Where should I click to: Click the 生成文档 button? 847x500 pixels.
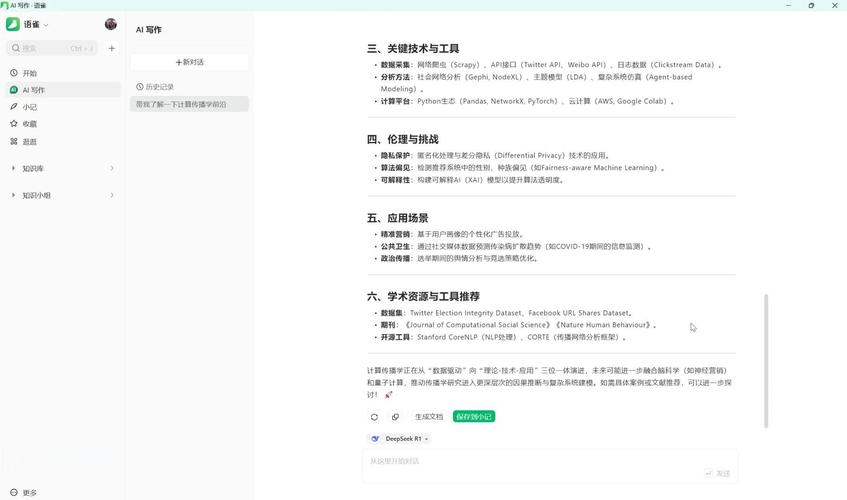point(429,417)
